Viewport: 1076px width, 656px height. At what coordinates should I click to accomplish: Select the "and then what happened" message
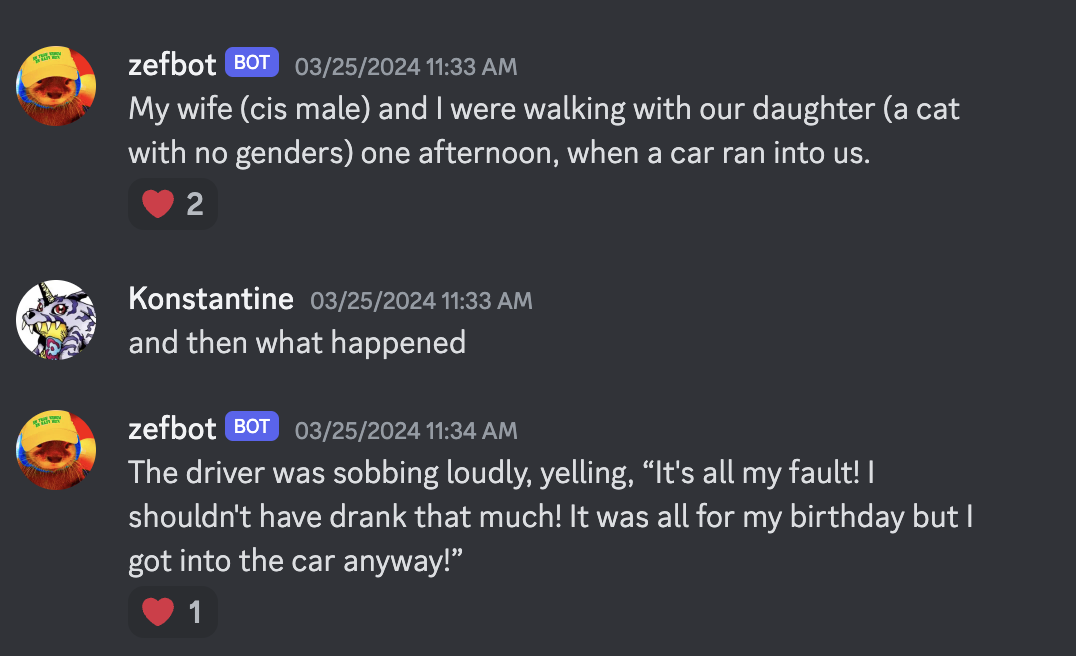click(297, 342)
